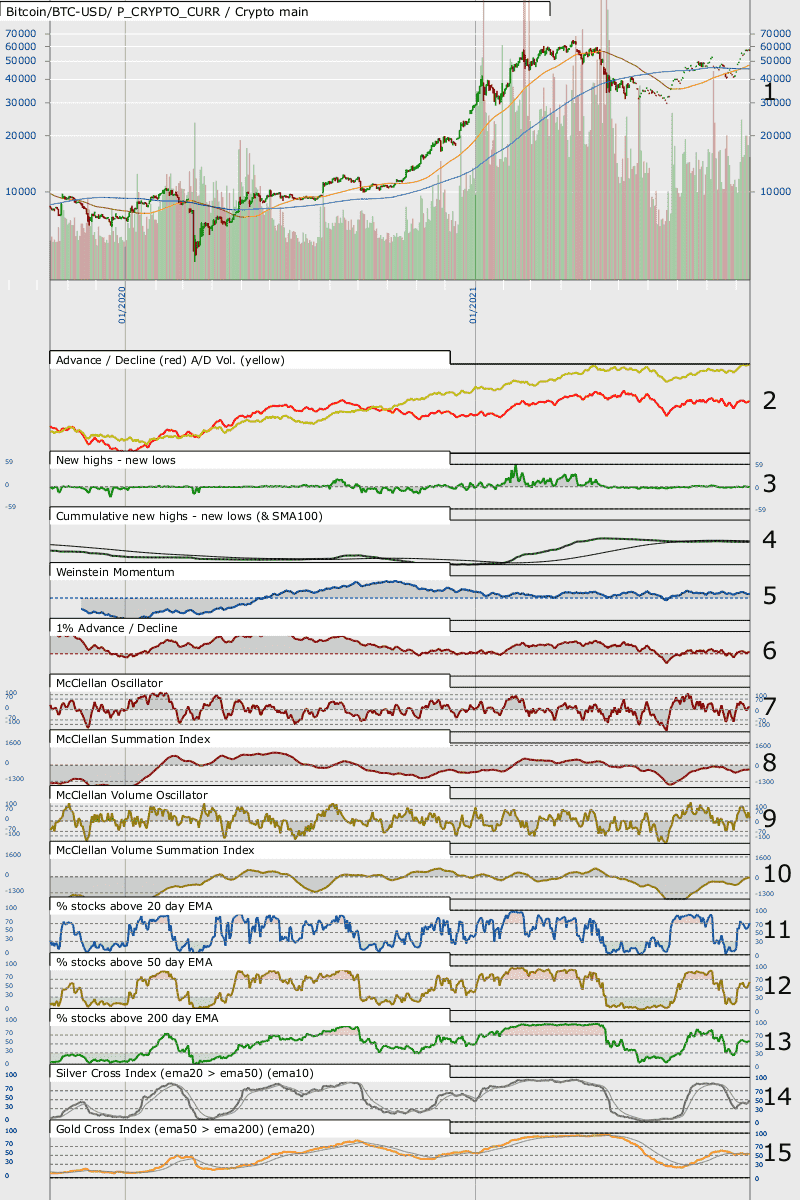800x1200 pixels.
Task: Click the '% stocks above 200 day EMA' label
Action: pyautogui.click(x=137, y=1018)
